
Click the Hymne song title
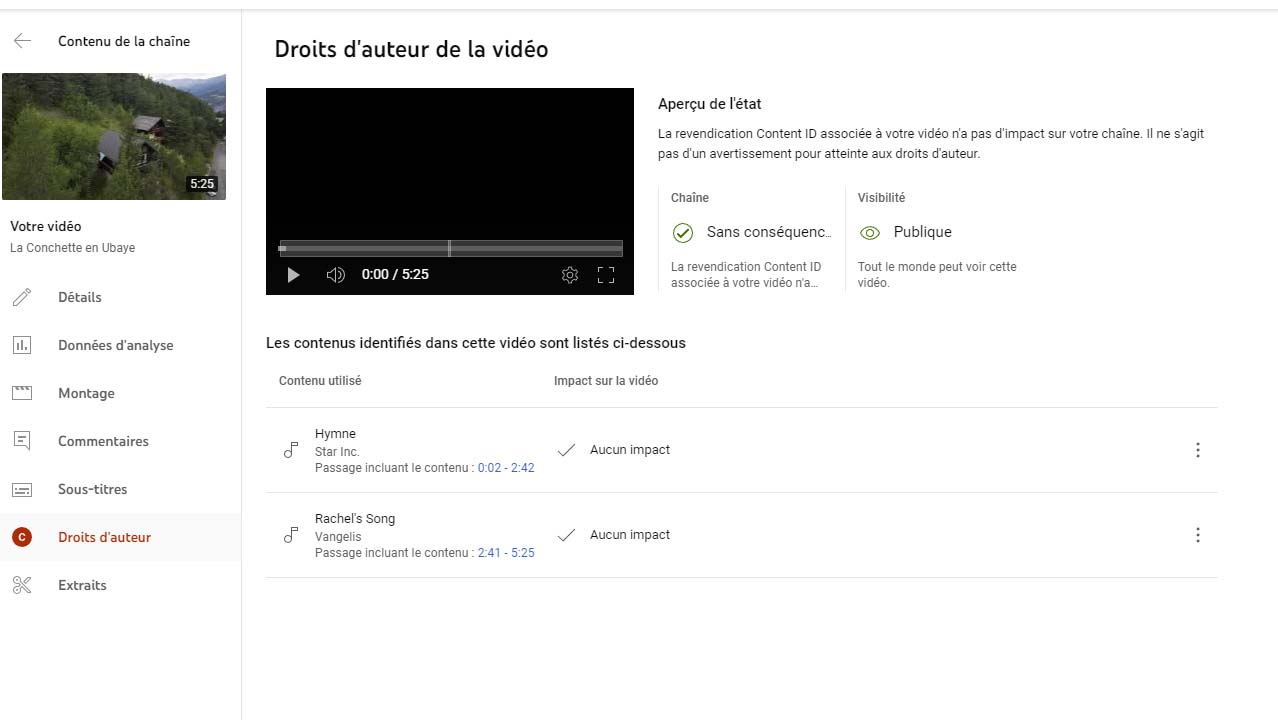click(335, 434)
